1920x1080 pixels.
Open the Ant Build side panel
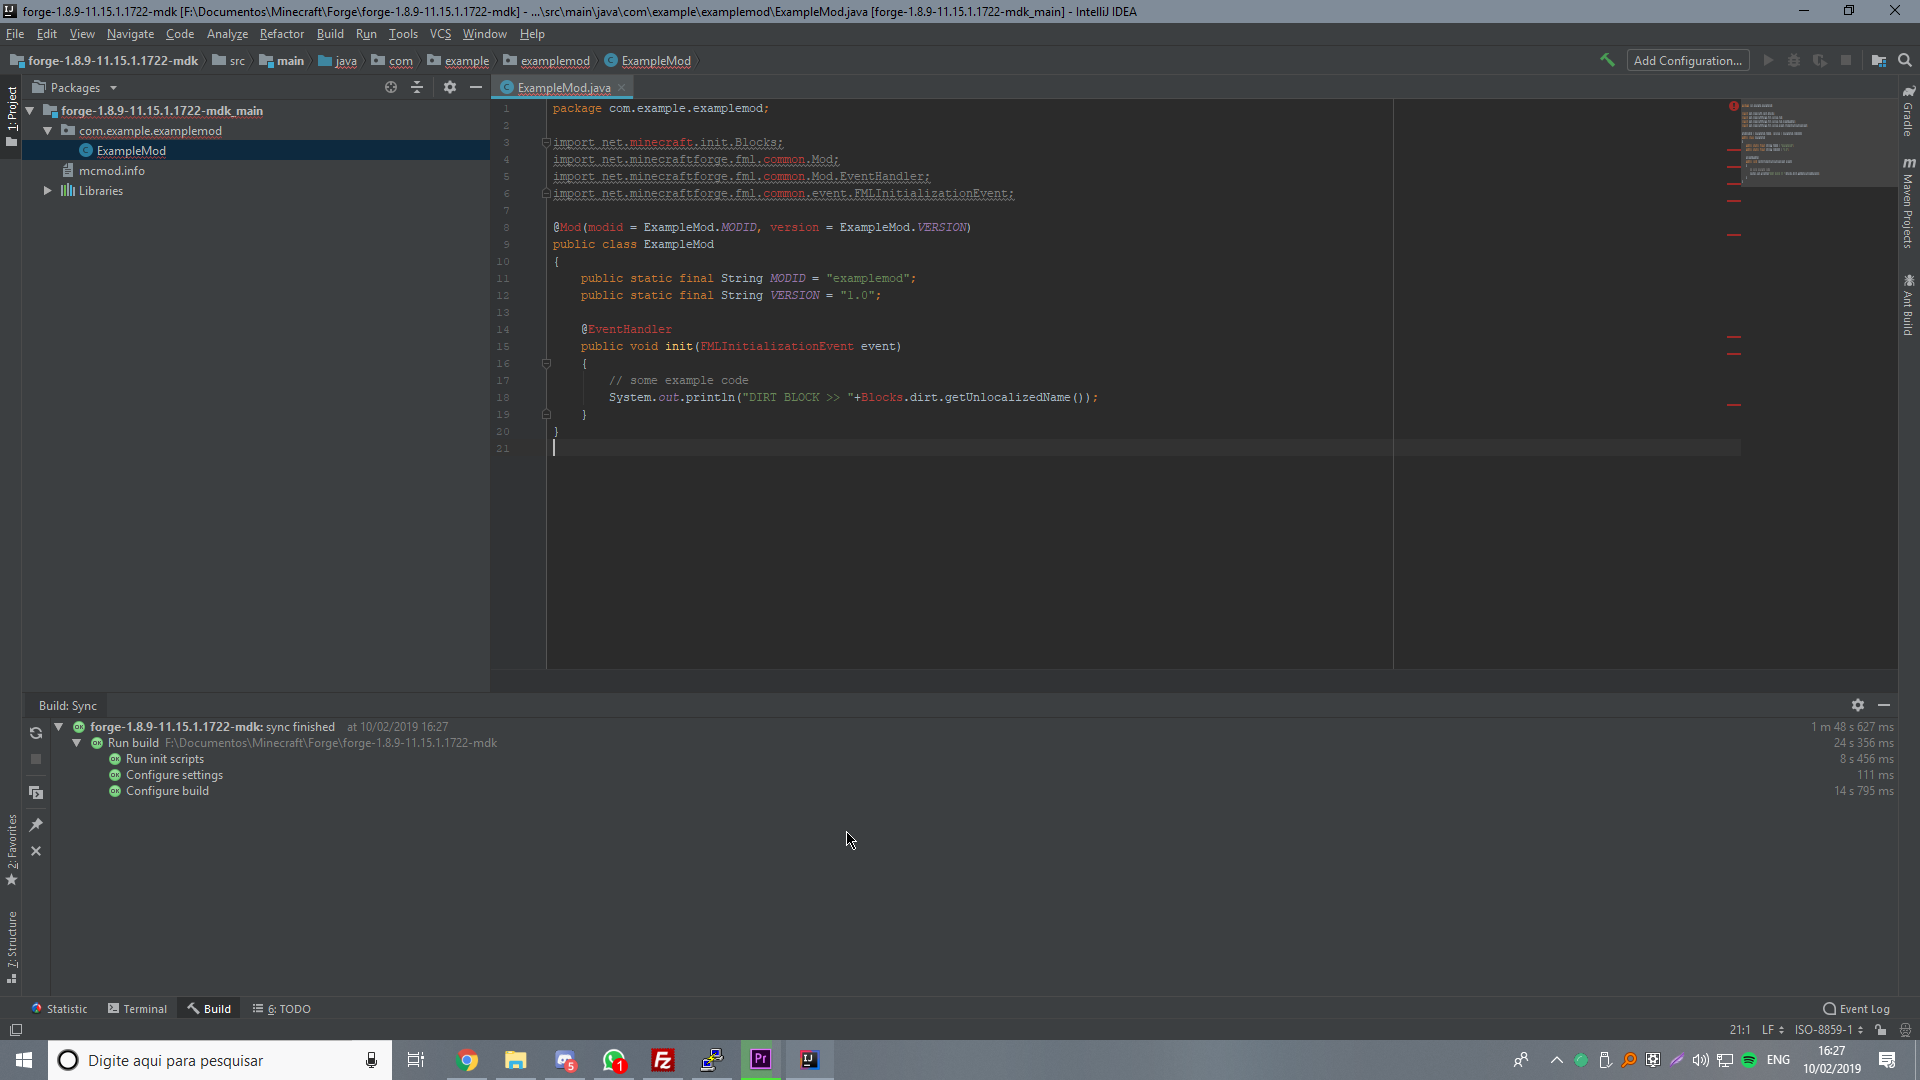(x=1909, y=305)
